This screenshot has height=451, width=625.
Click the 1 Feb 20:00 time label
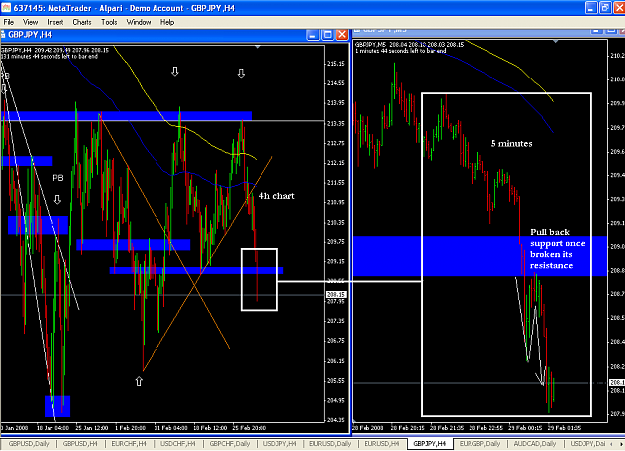tap(130, 428)
